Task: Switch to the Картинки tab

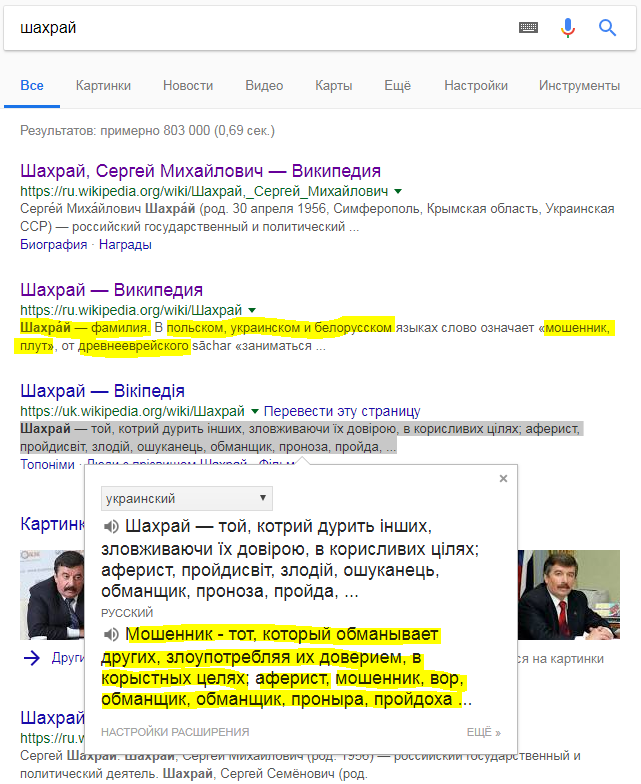Action: (103, 86)
